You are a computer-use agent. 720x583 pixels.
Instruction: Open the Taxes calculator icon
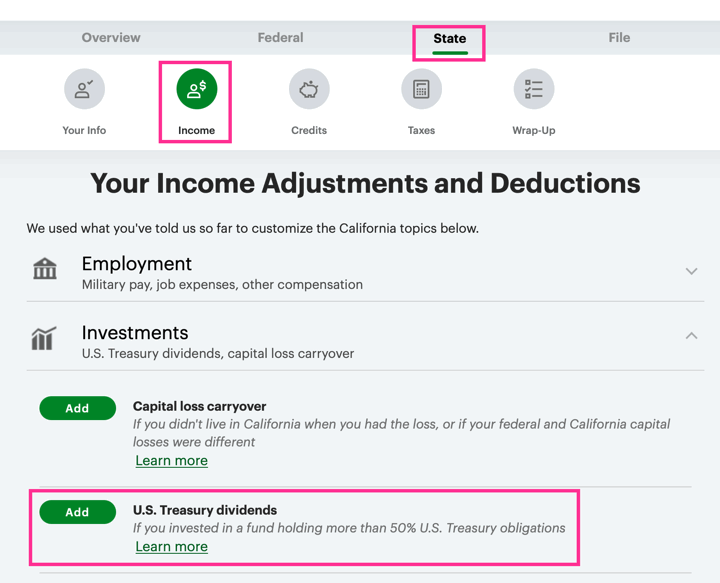[x=421, y=90]
